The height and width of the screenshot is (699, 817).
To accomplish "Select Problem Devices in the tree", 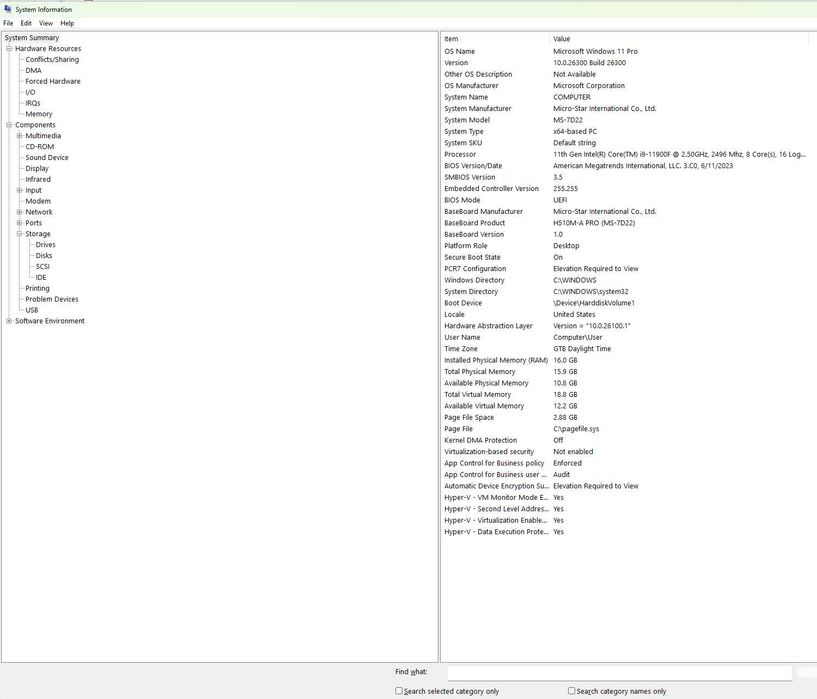I will [x=52, y=299].
